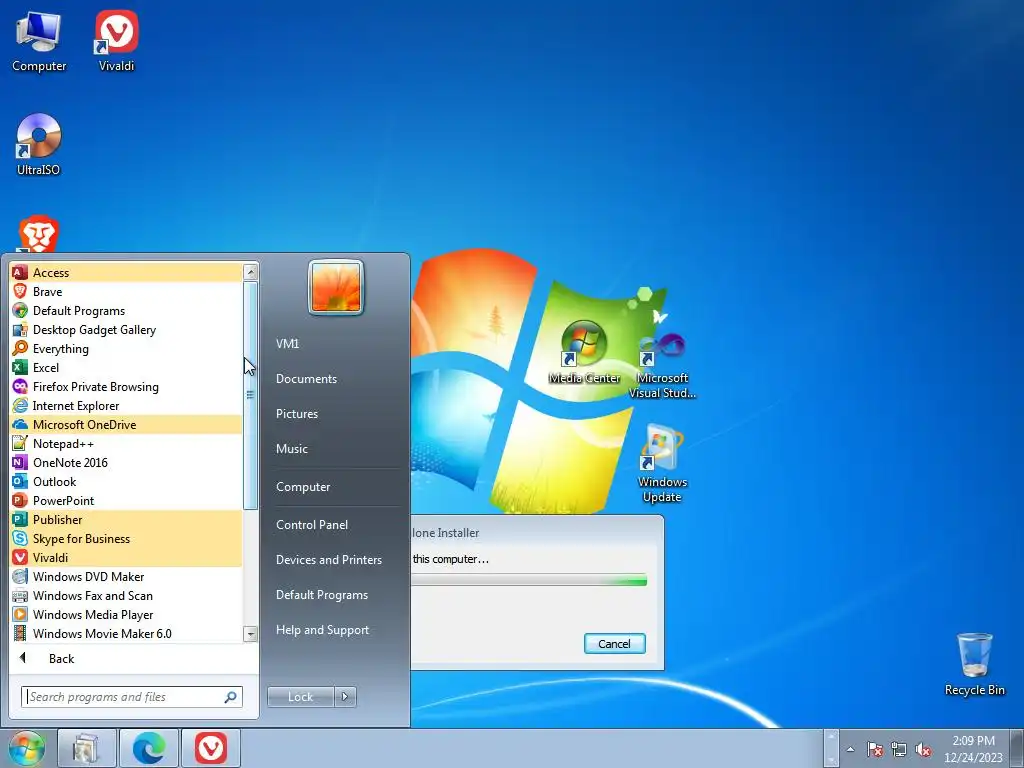Launch the Everything search program
Image resolution: width=1024 pixels, height=768 pixels.
[x=125, y=348]
